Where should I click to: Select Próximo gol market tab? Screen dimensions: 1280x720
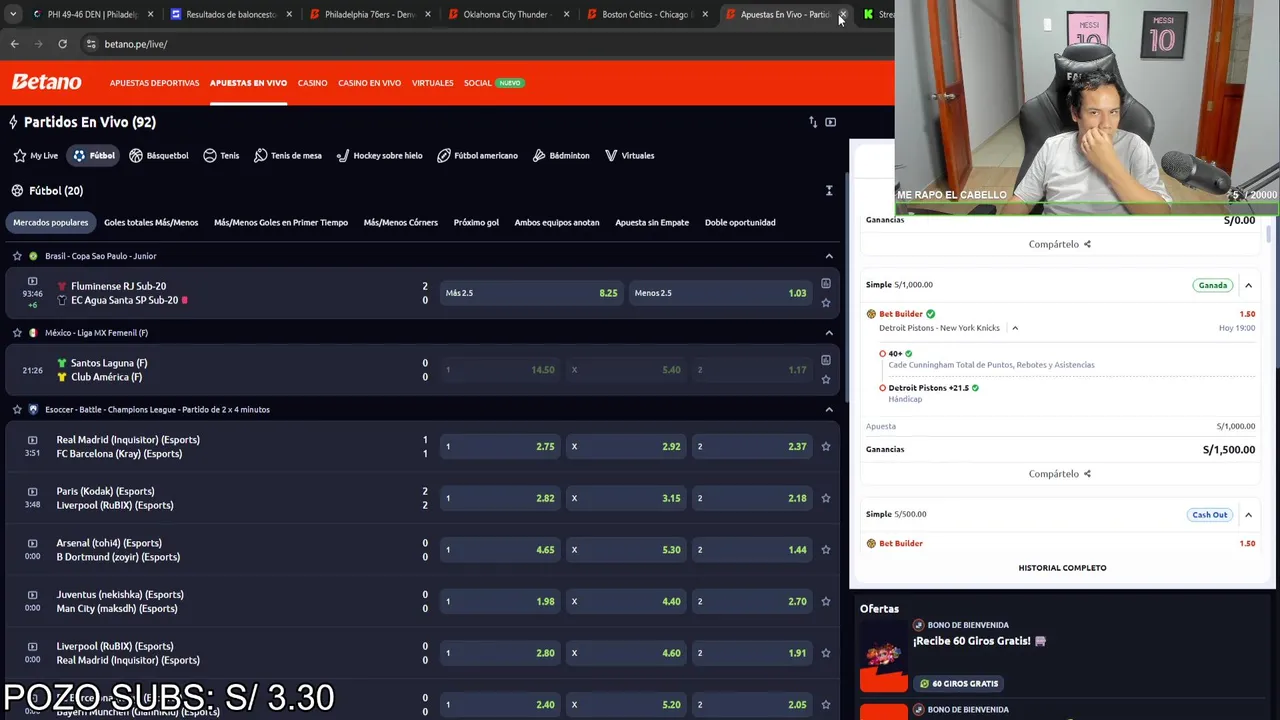[476, 222]
